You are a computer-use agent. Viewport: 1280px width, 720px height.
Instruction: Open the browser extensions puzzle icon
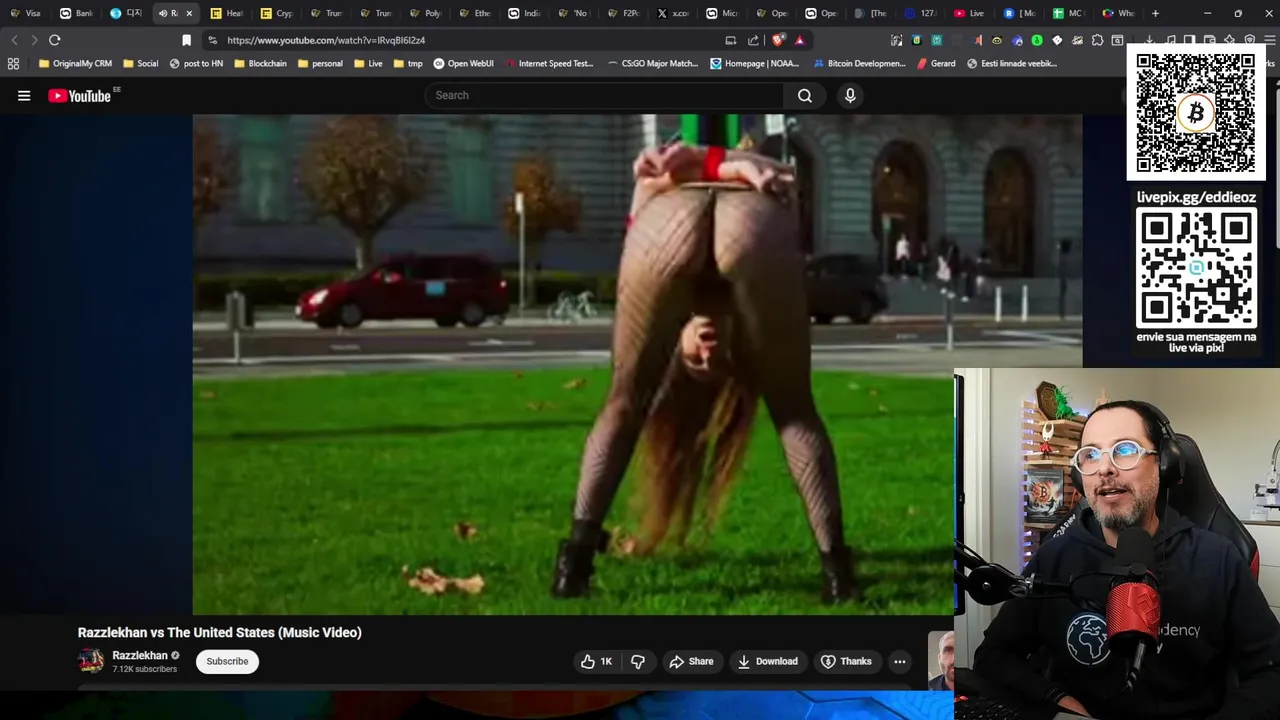pyautogui.click(x=1098, y=40)
